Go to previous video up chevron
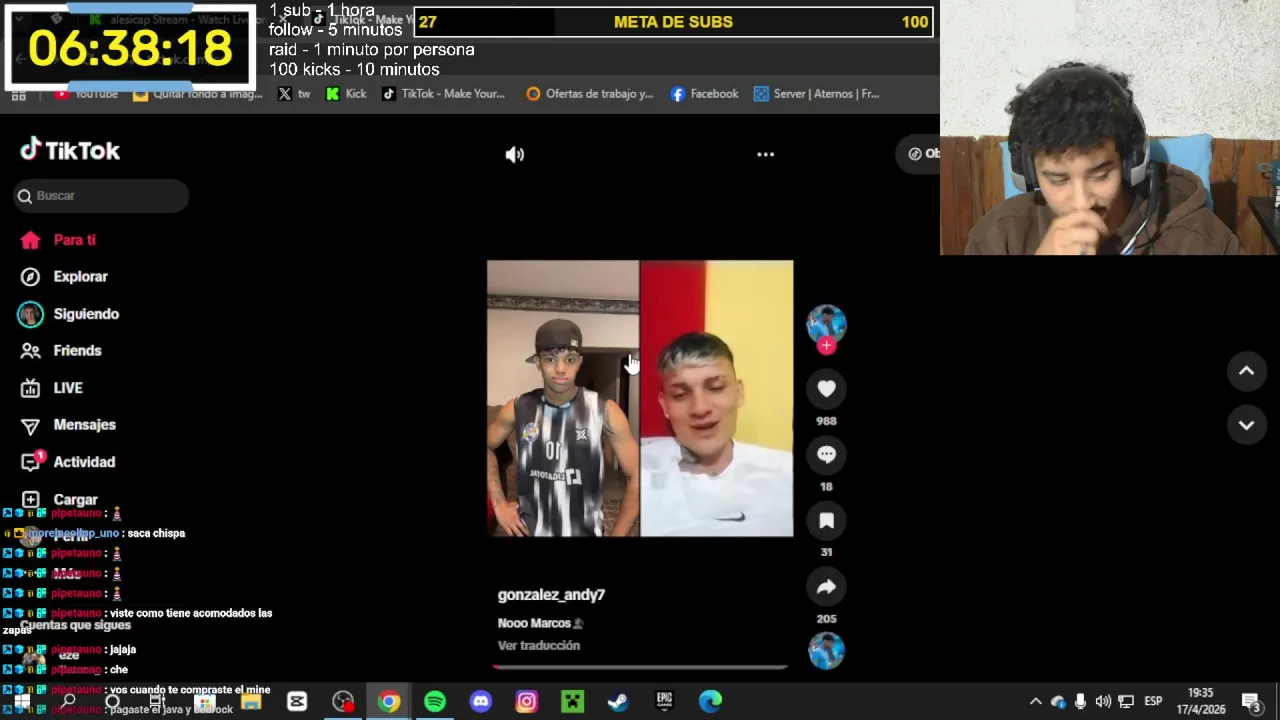The height and width of the screenshot is (720, 1280). (x=1246, y=371)
